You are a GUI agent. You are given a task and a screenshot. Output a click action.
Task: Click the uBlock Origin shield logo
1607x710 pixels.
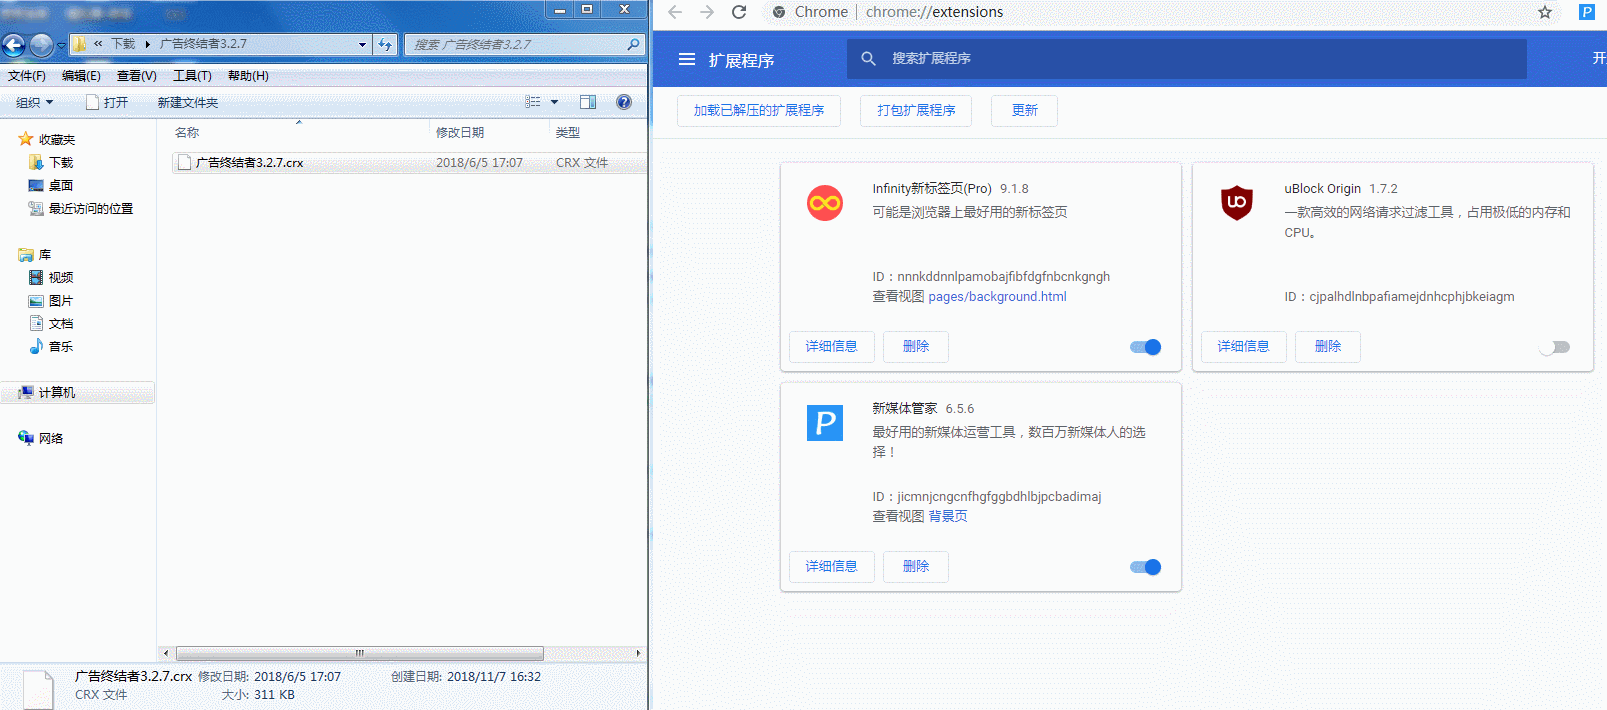tap(1237, 203)
